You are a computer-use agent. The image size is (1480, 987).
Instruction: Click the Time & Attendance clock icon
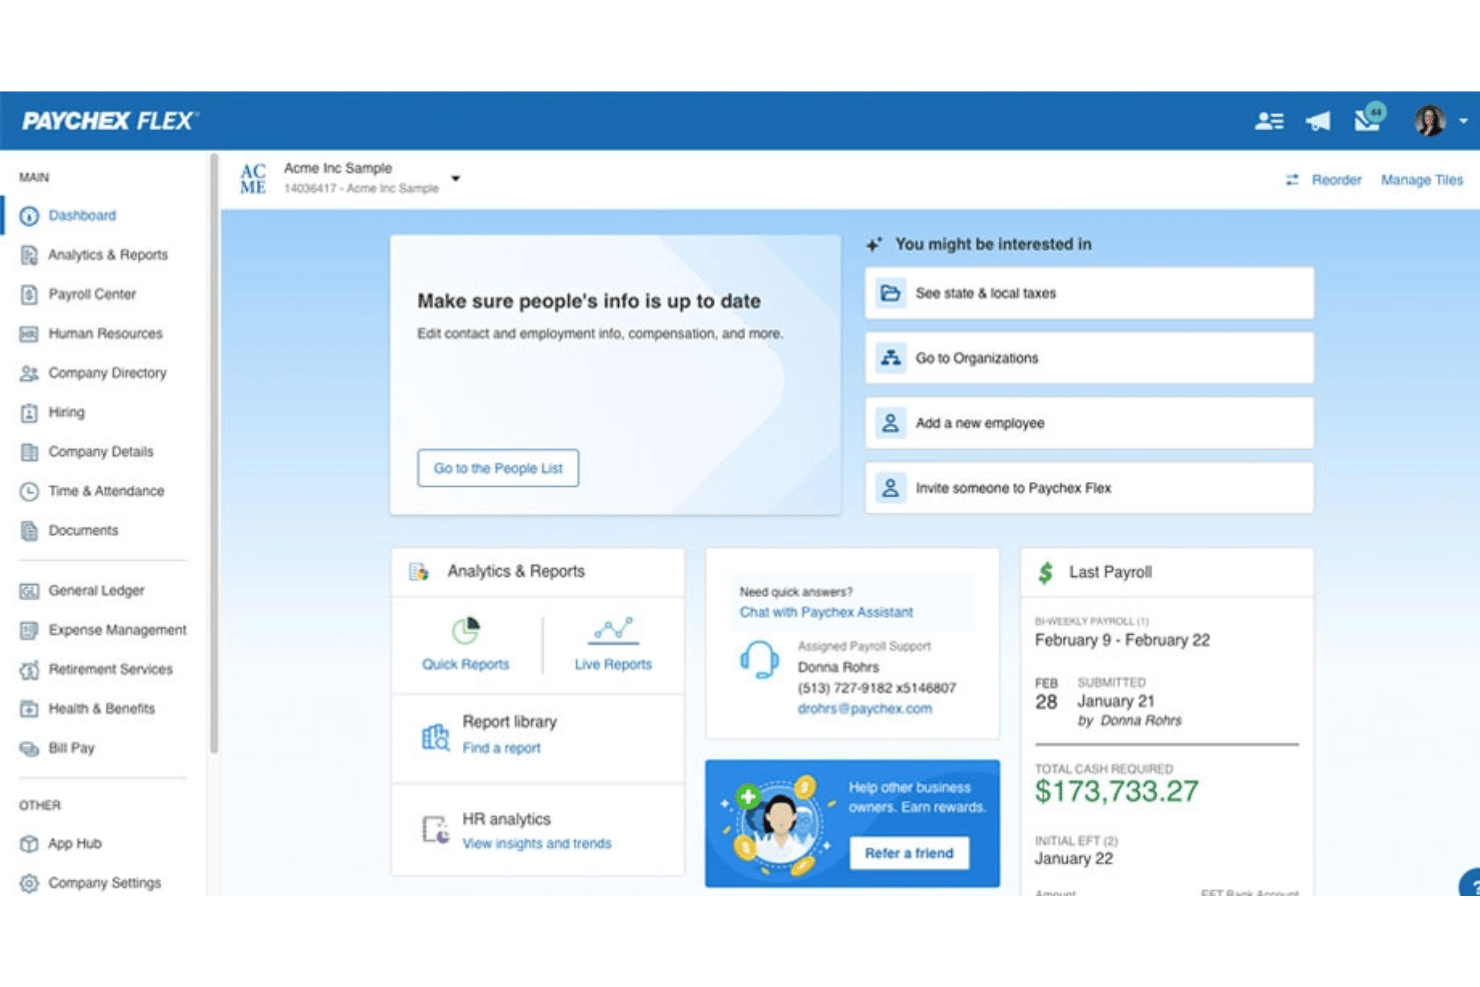(29, 491)
